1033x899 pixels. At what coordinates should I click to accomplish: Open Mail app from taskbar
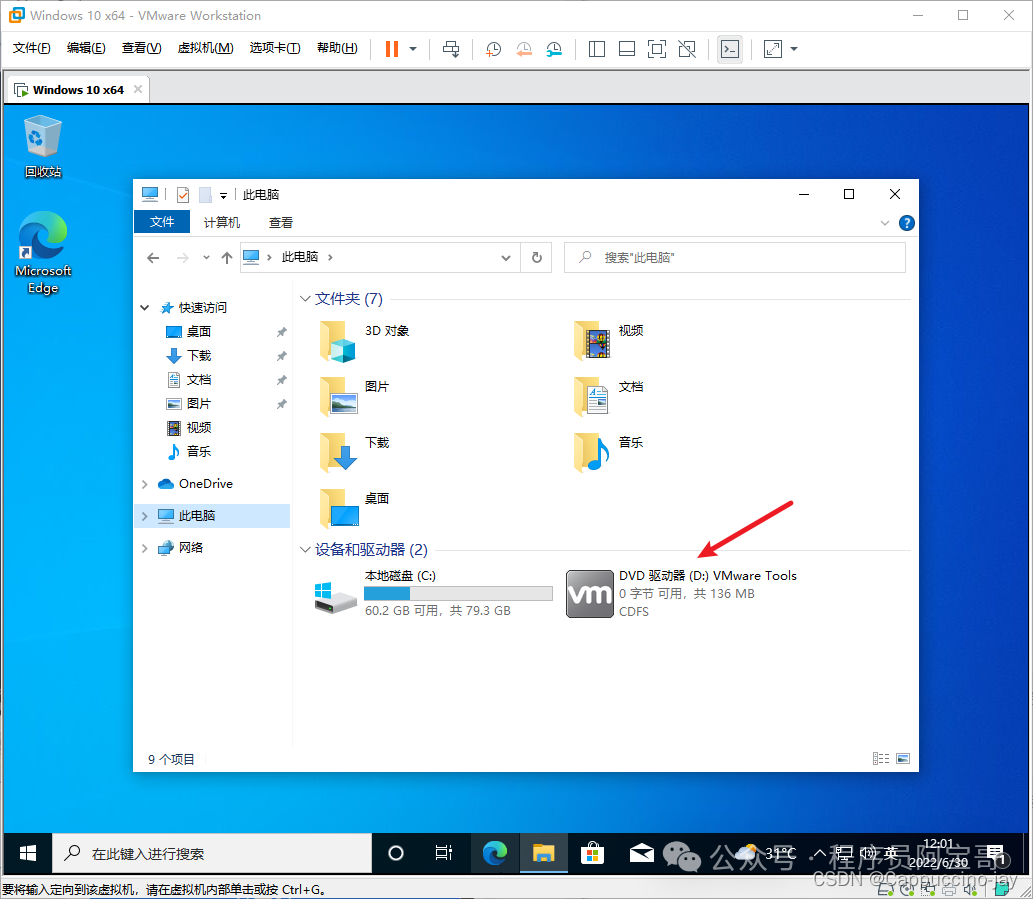641,854
